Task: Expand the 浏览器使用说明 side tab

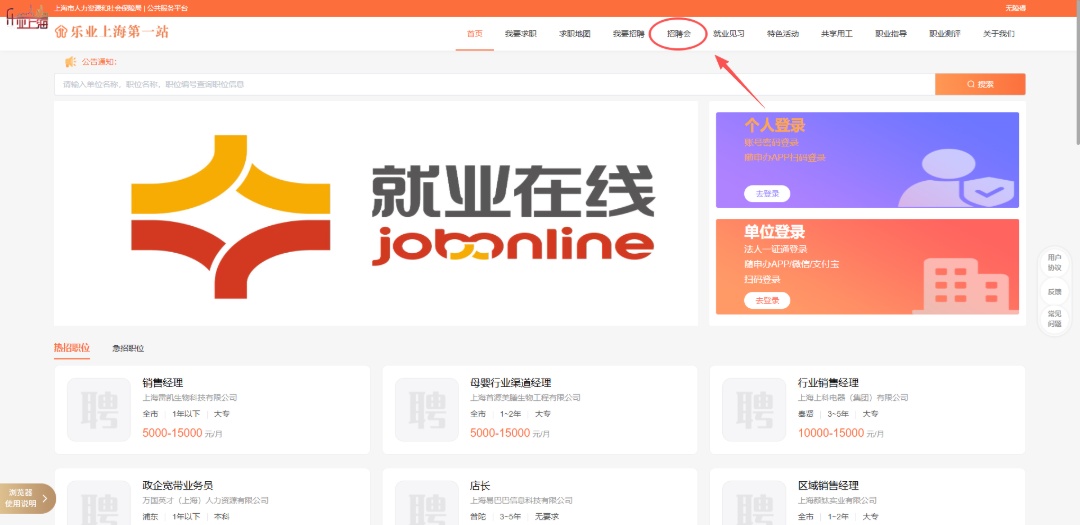Action: 27,498
